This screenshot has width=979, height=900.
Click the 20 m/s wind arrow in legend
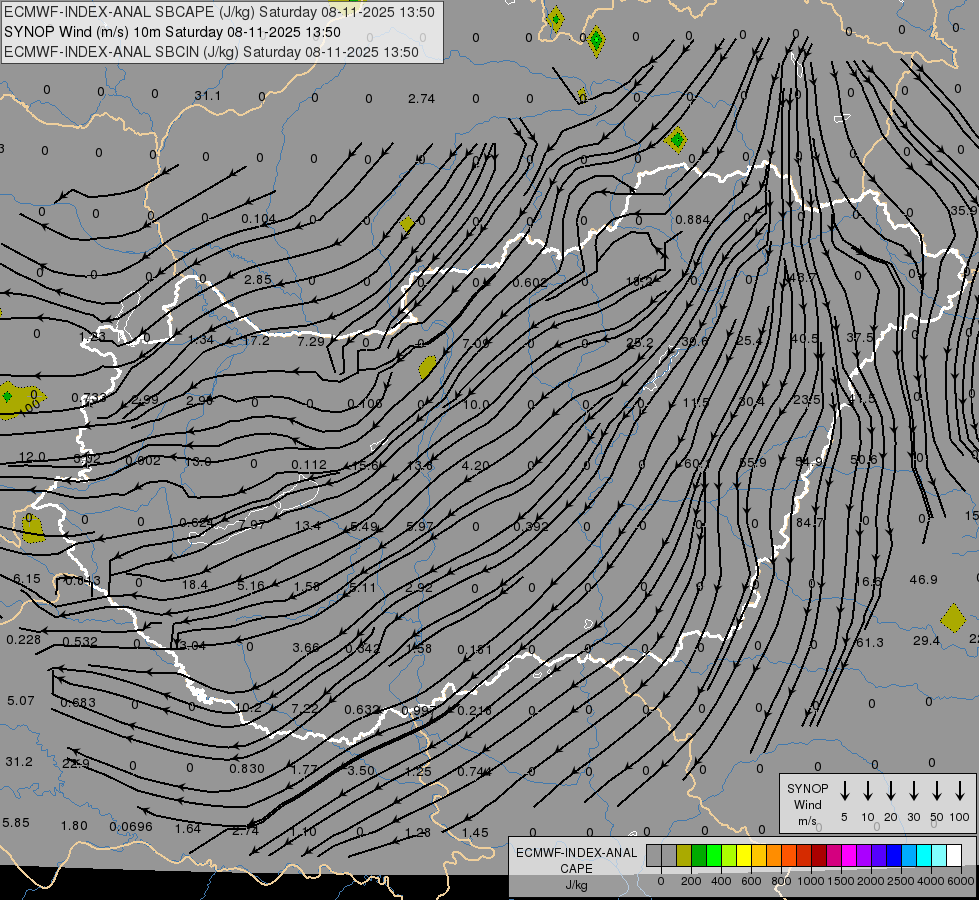891,791
